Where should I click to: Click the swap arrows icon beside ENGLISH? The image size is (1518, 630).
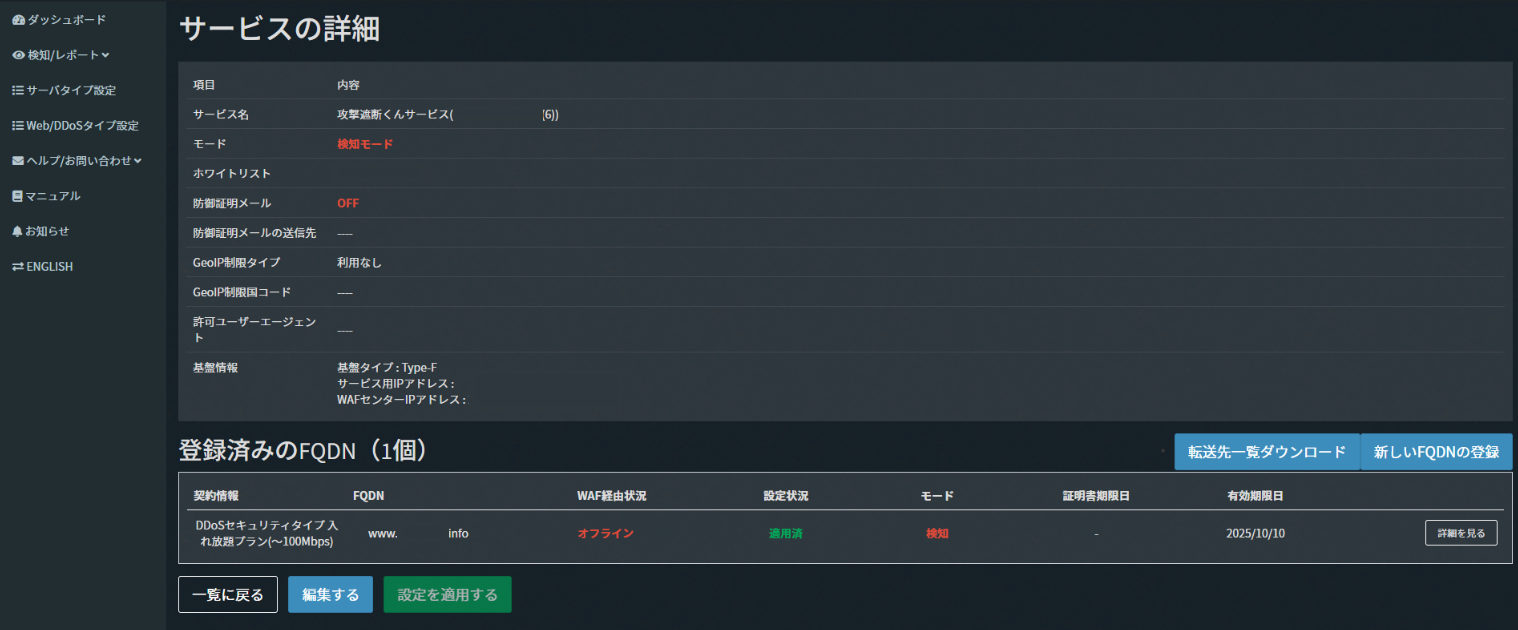pos(17,267)
